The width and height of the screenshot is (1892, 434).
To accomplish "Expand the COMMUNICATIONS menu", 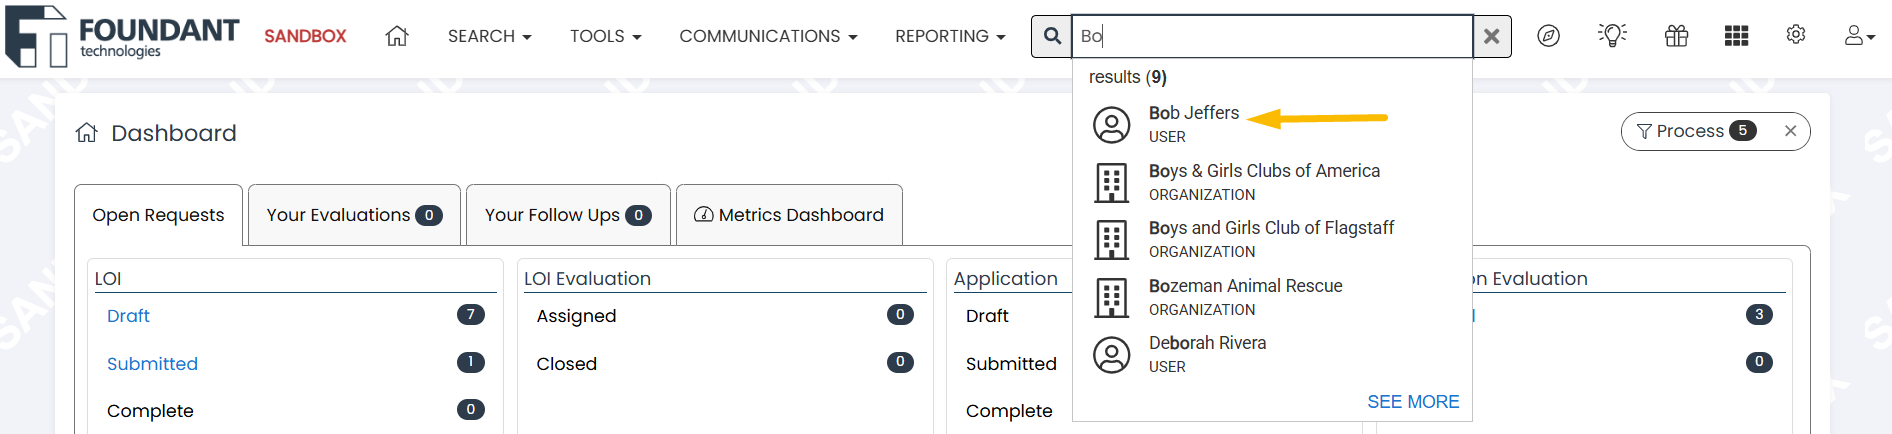I will pos(768,36).
